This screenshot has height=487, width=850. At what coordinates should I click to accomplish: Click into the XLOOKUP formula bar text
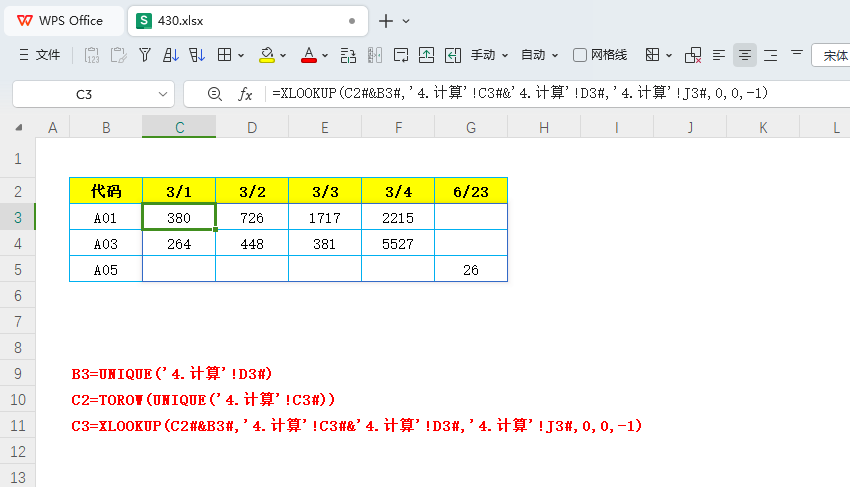(520, 93)
